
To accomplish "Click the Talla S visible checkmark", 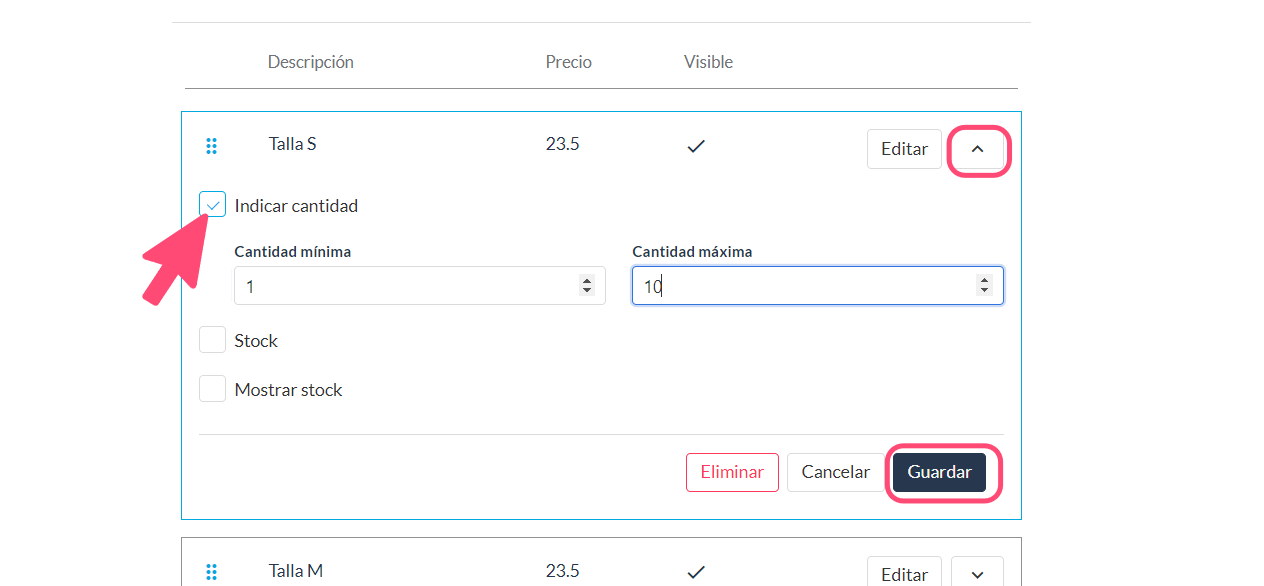I will pos(696,146).
